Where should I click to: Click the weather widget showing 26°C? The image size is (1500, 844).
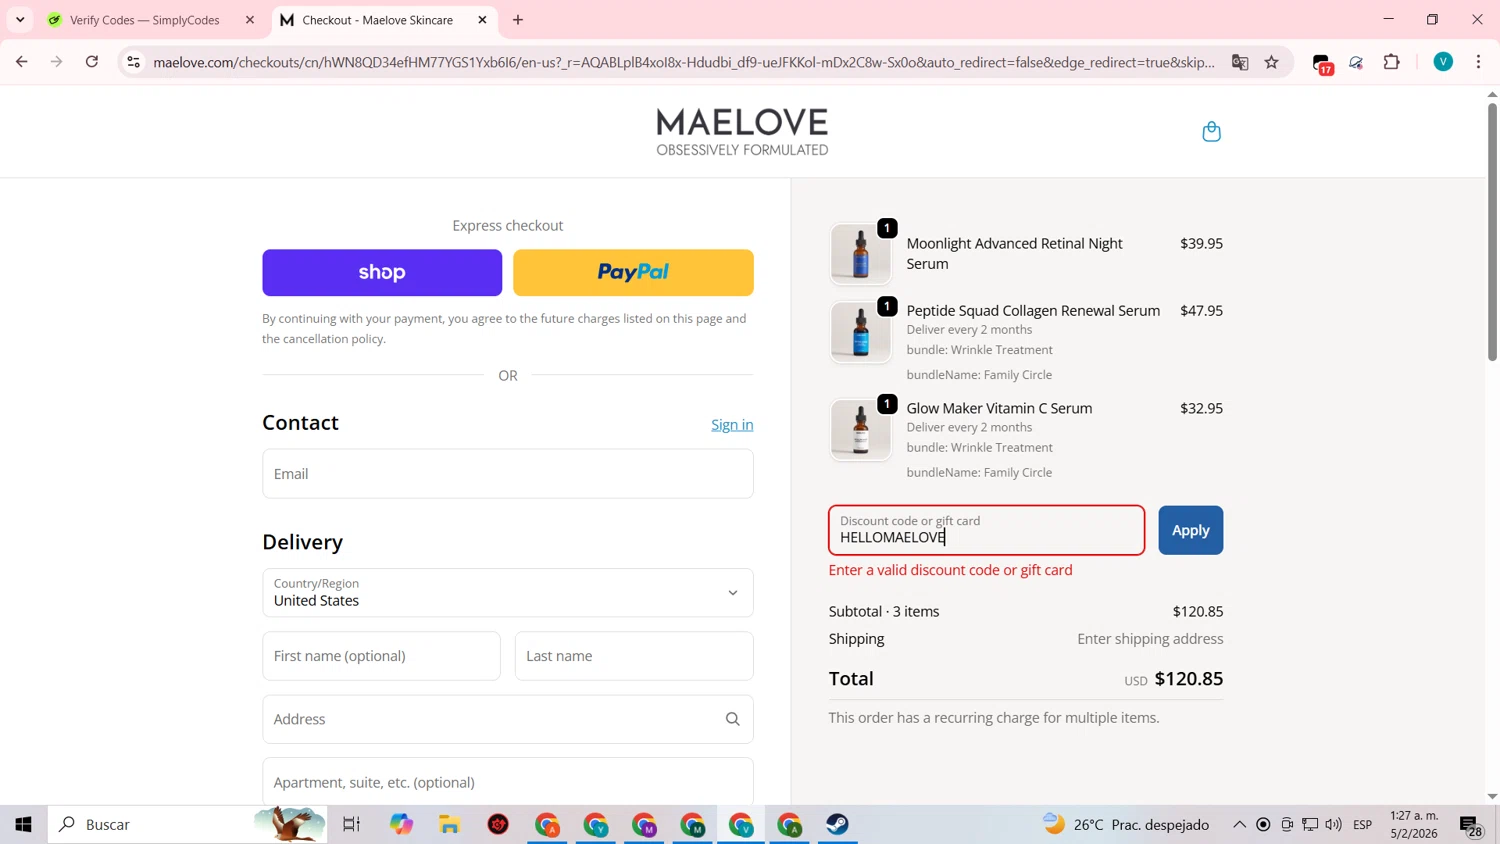pos(1126,825)
